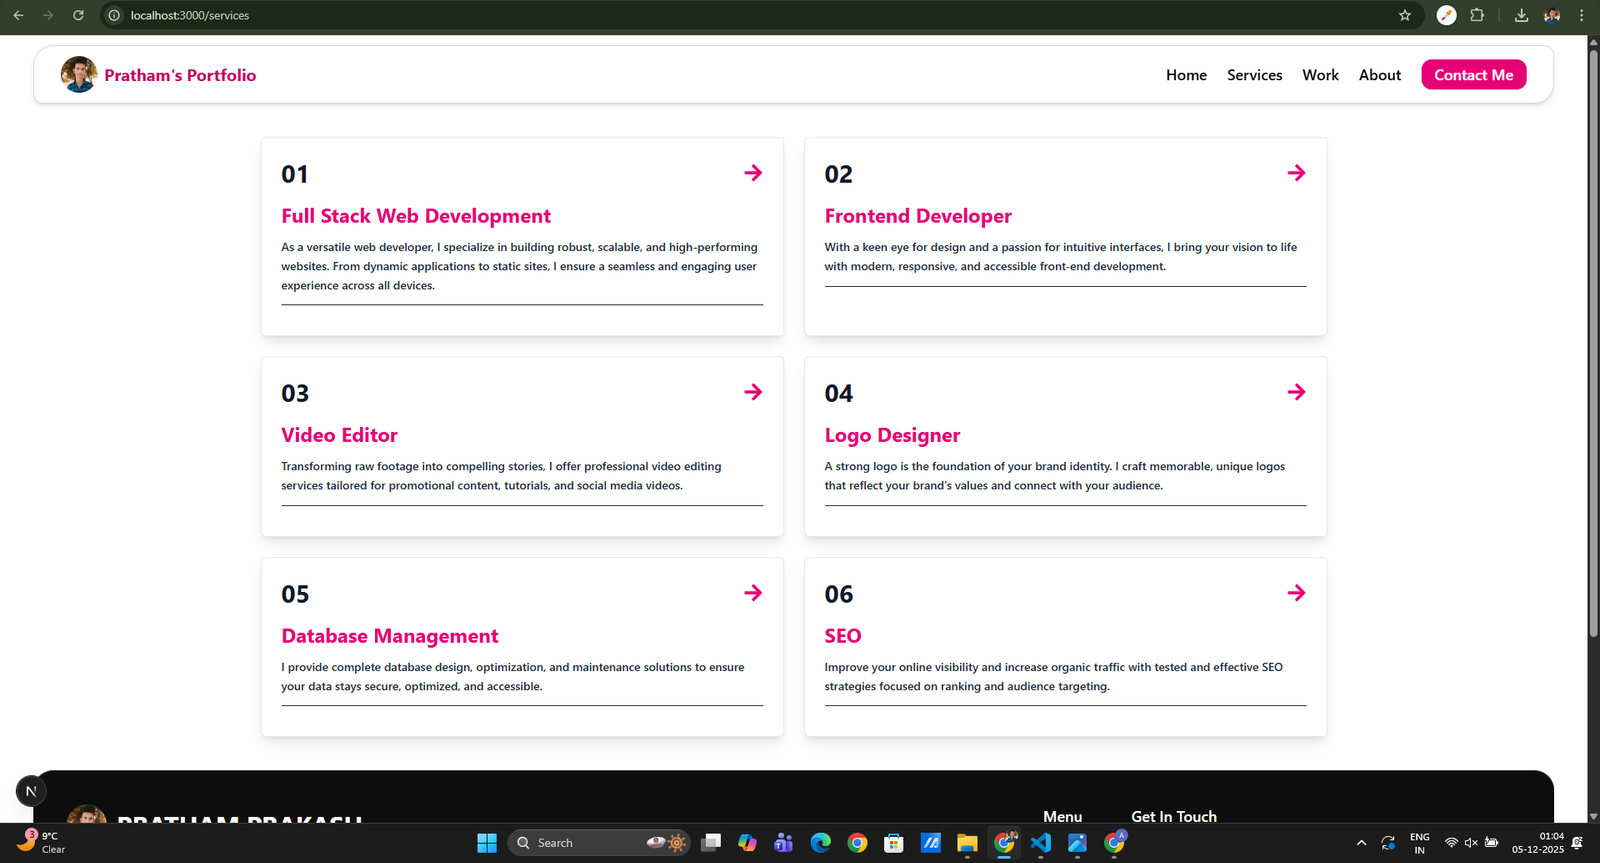Click the Logo Designer card arrow
1600x863 pixels.
pos(1296,392)
